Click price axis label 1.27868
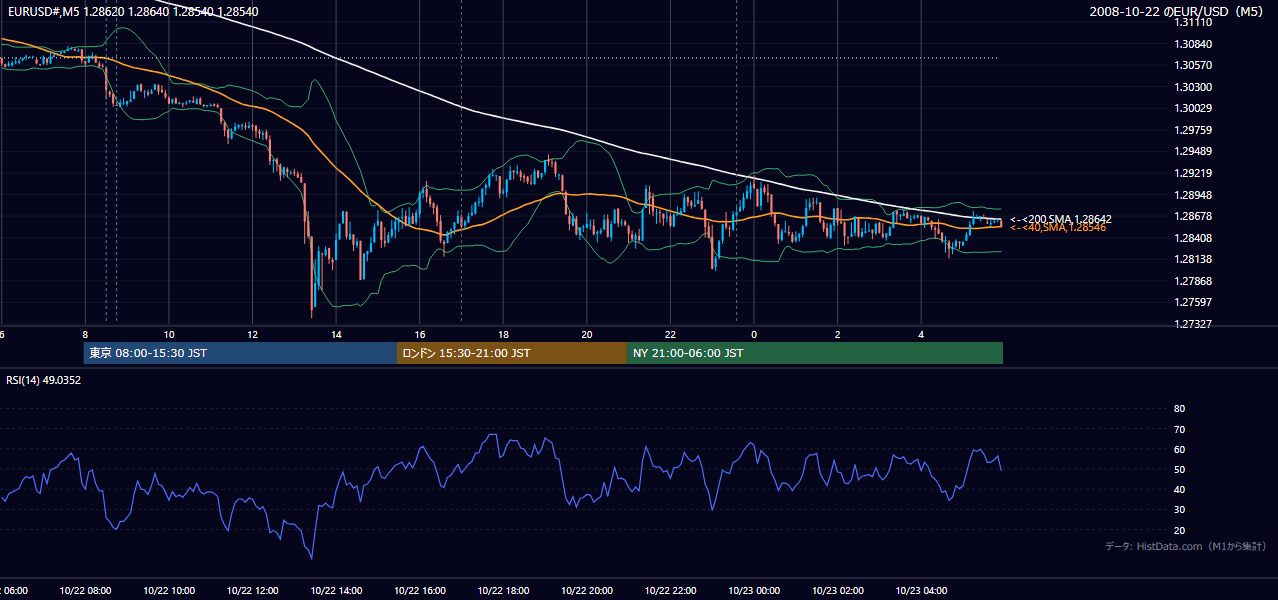 pos(1193,281)
